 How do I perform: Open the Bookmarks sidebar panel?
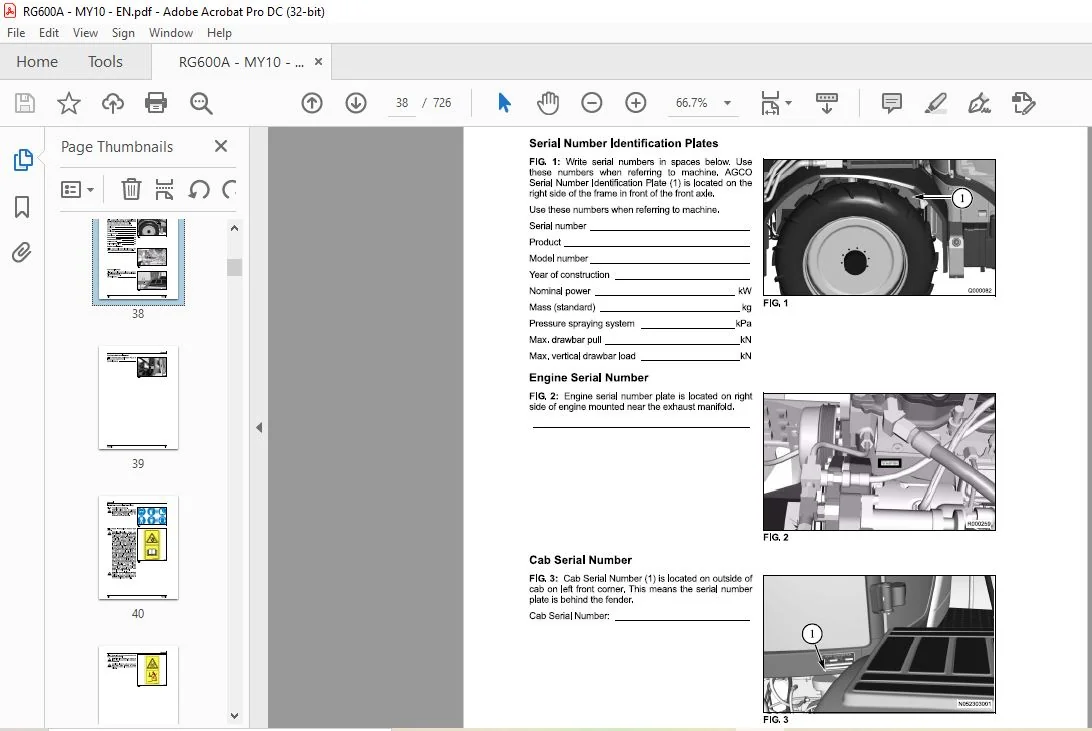(x=22, y=206)
